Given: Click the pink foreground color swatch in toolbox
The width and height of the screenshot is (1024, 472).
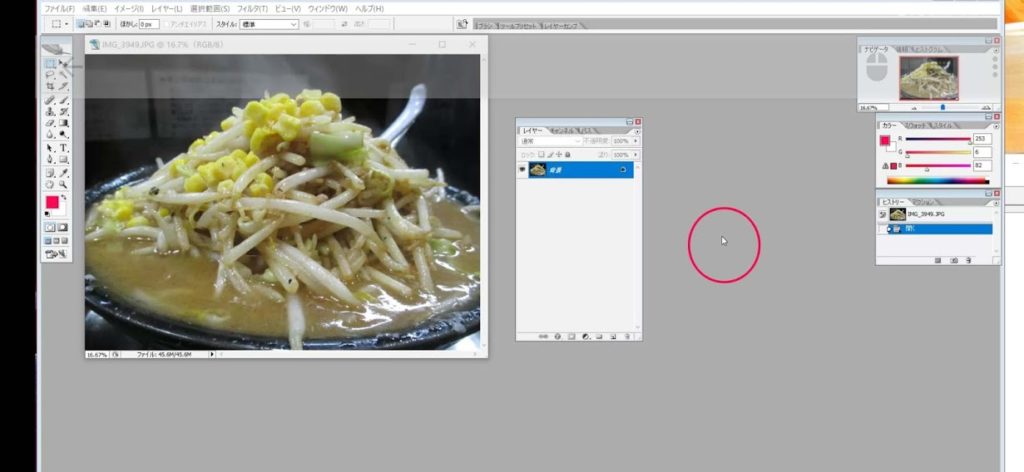Looking at the screenshot, I should tap(52, 202).
